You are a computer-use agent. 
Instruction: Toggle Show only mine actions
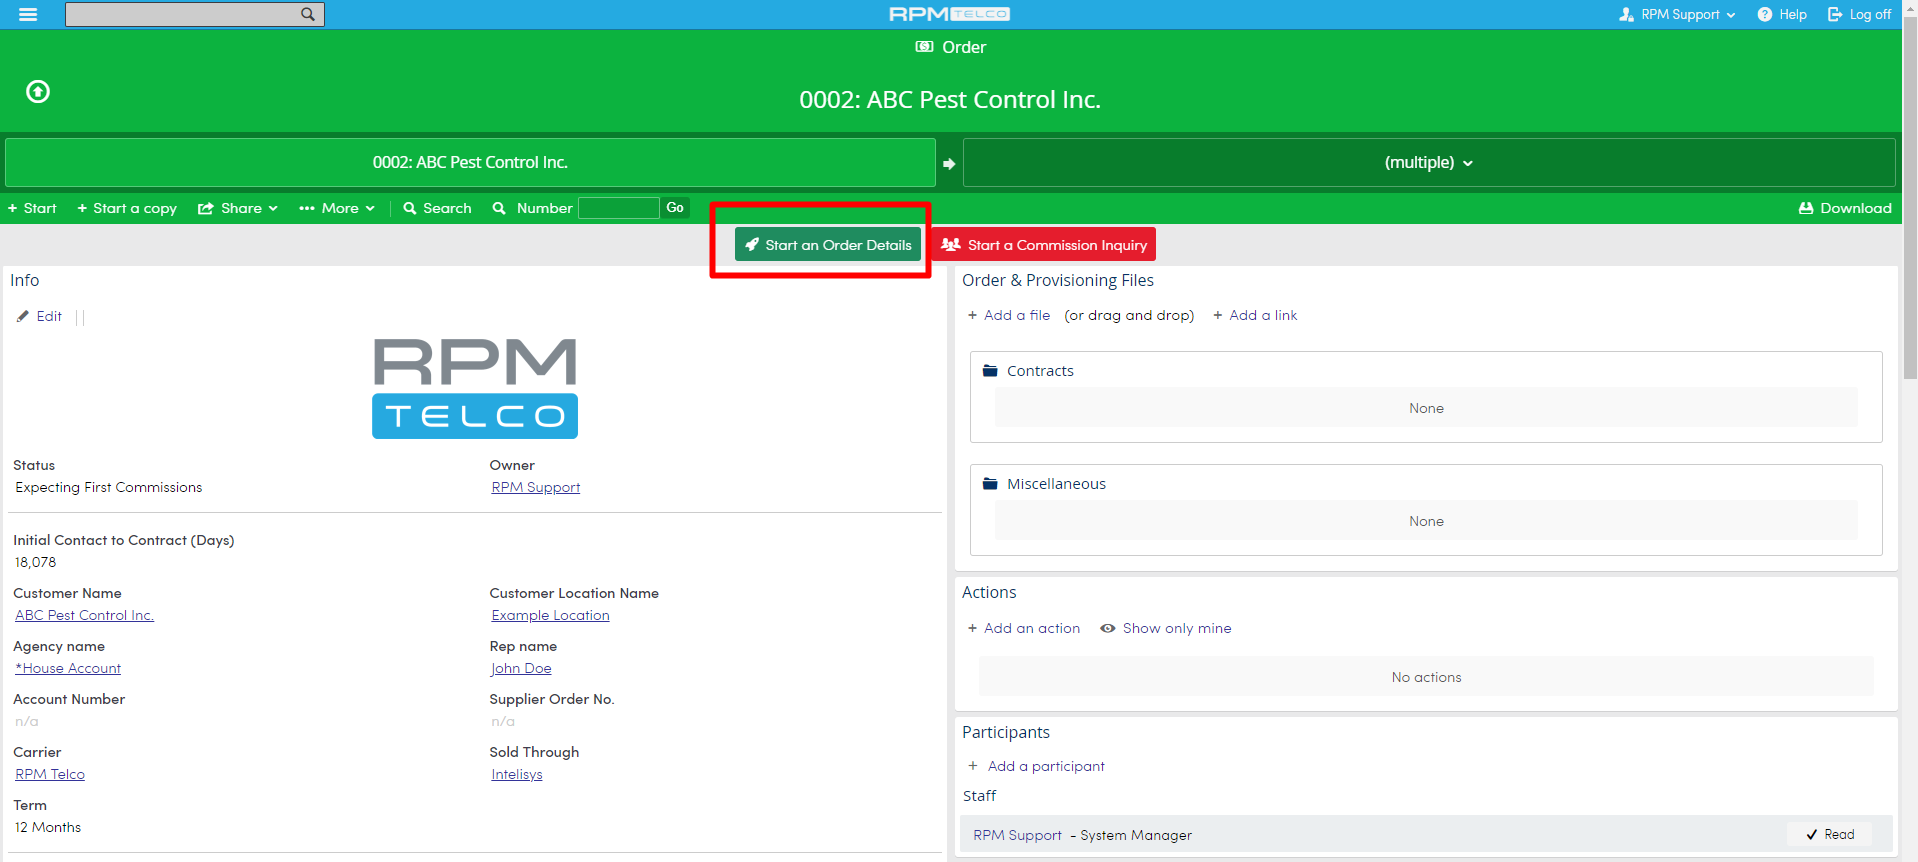tap(1166, 628)
